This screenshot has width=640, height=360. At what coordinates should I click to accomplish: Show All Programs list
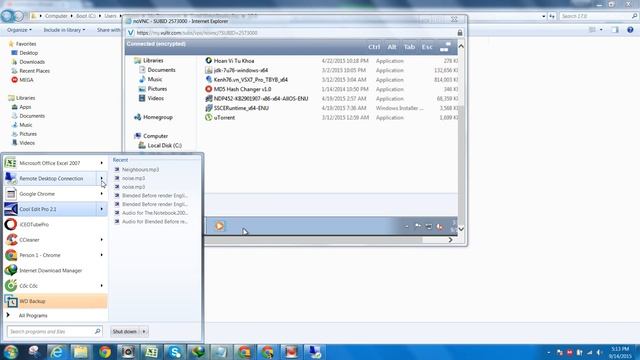click(33, 316)
